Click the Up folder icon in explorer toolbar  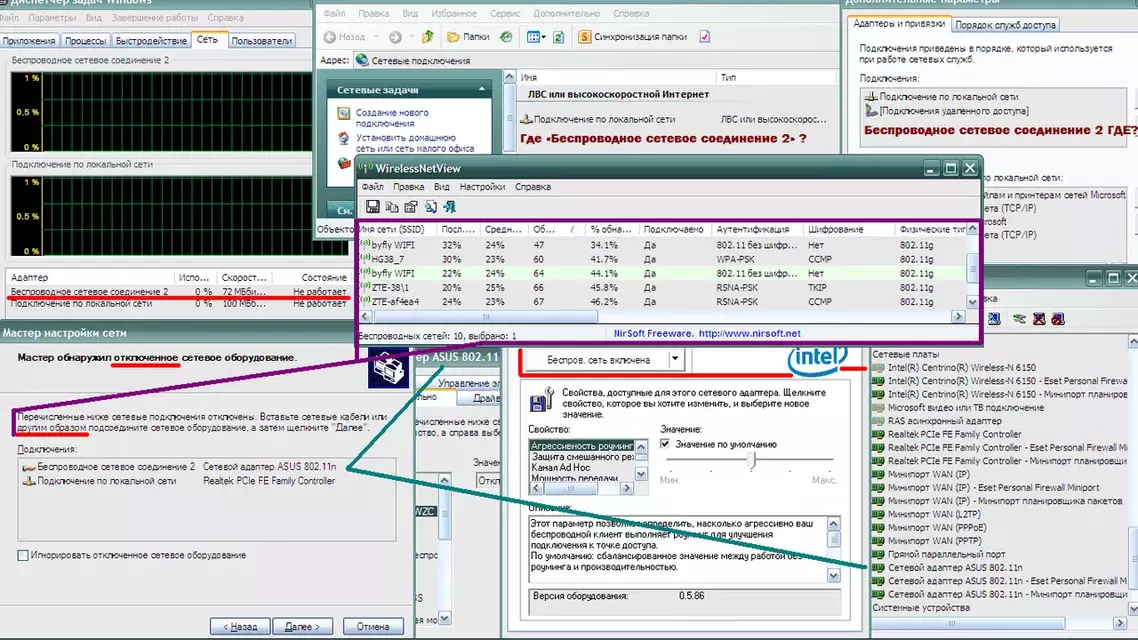coord(427,36)
